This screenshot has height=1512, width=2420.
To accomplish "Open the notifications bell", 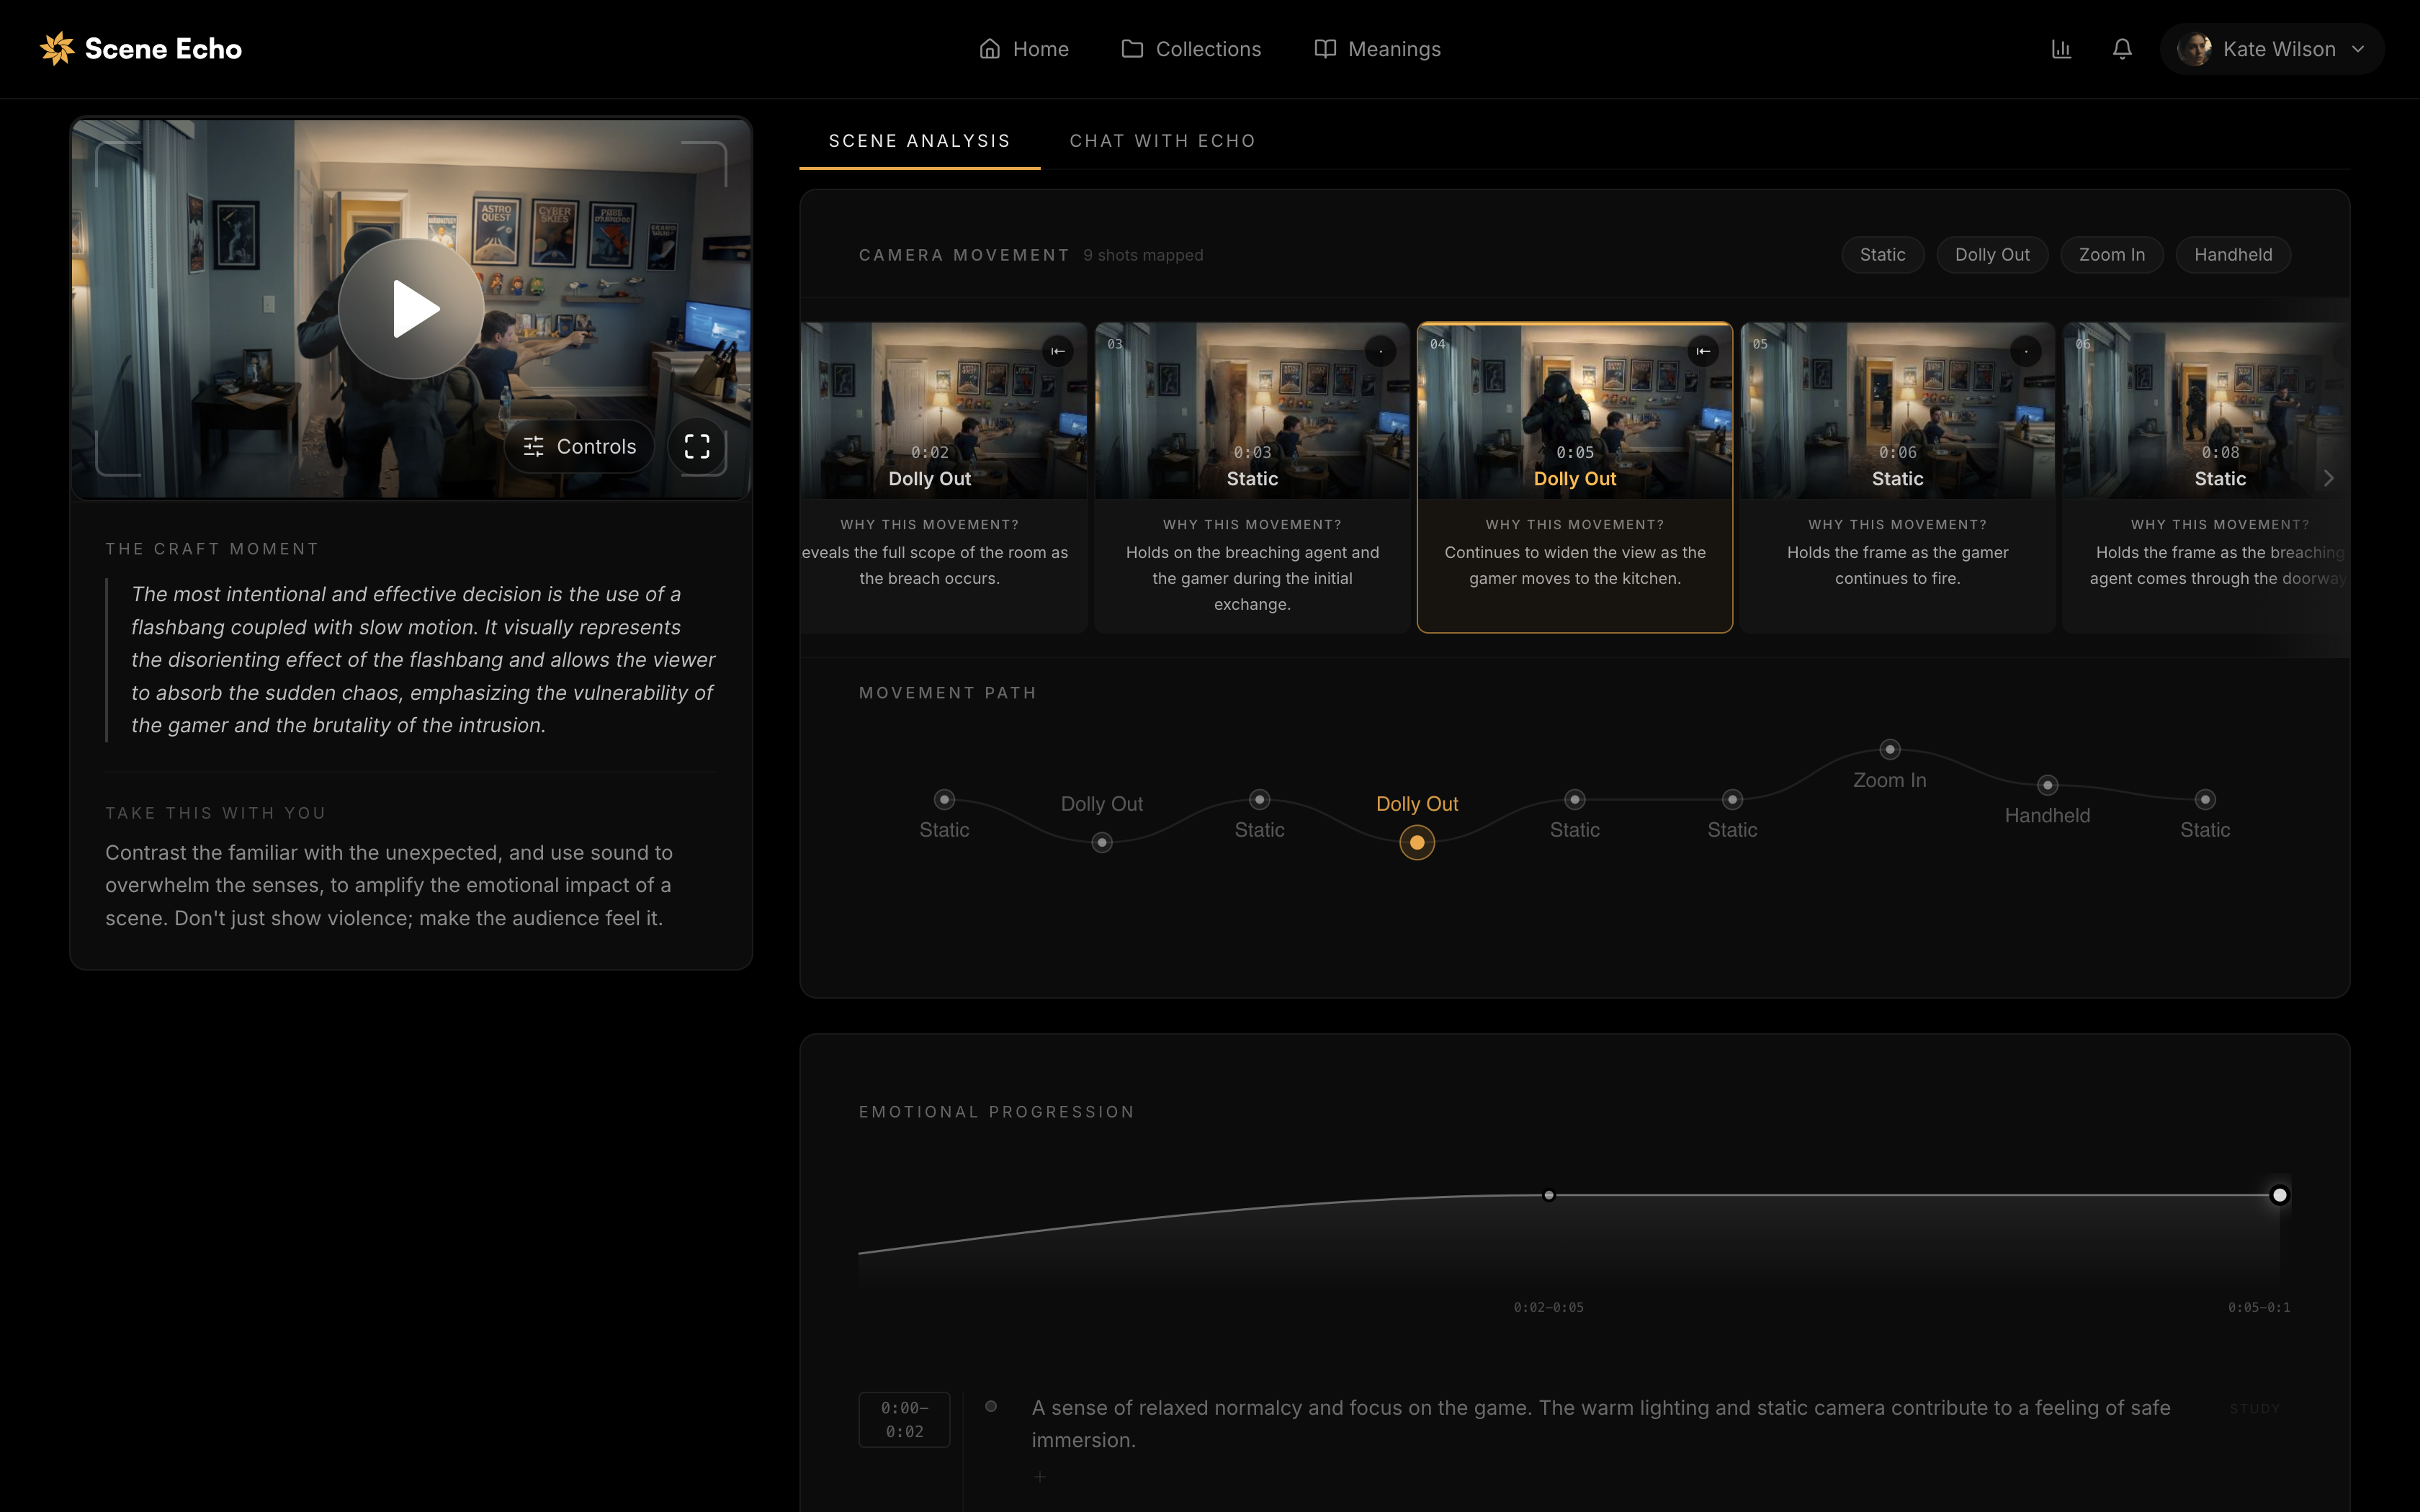I will click(x=2122, y=49).
